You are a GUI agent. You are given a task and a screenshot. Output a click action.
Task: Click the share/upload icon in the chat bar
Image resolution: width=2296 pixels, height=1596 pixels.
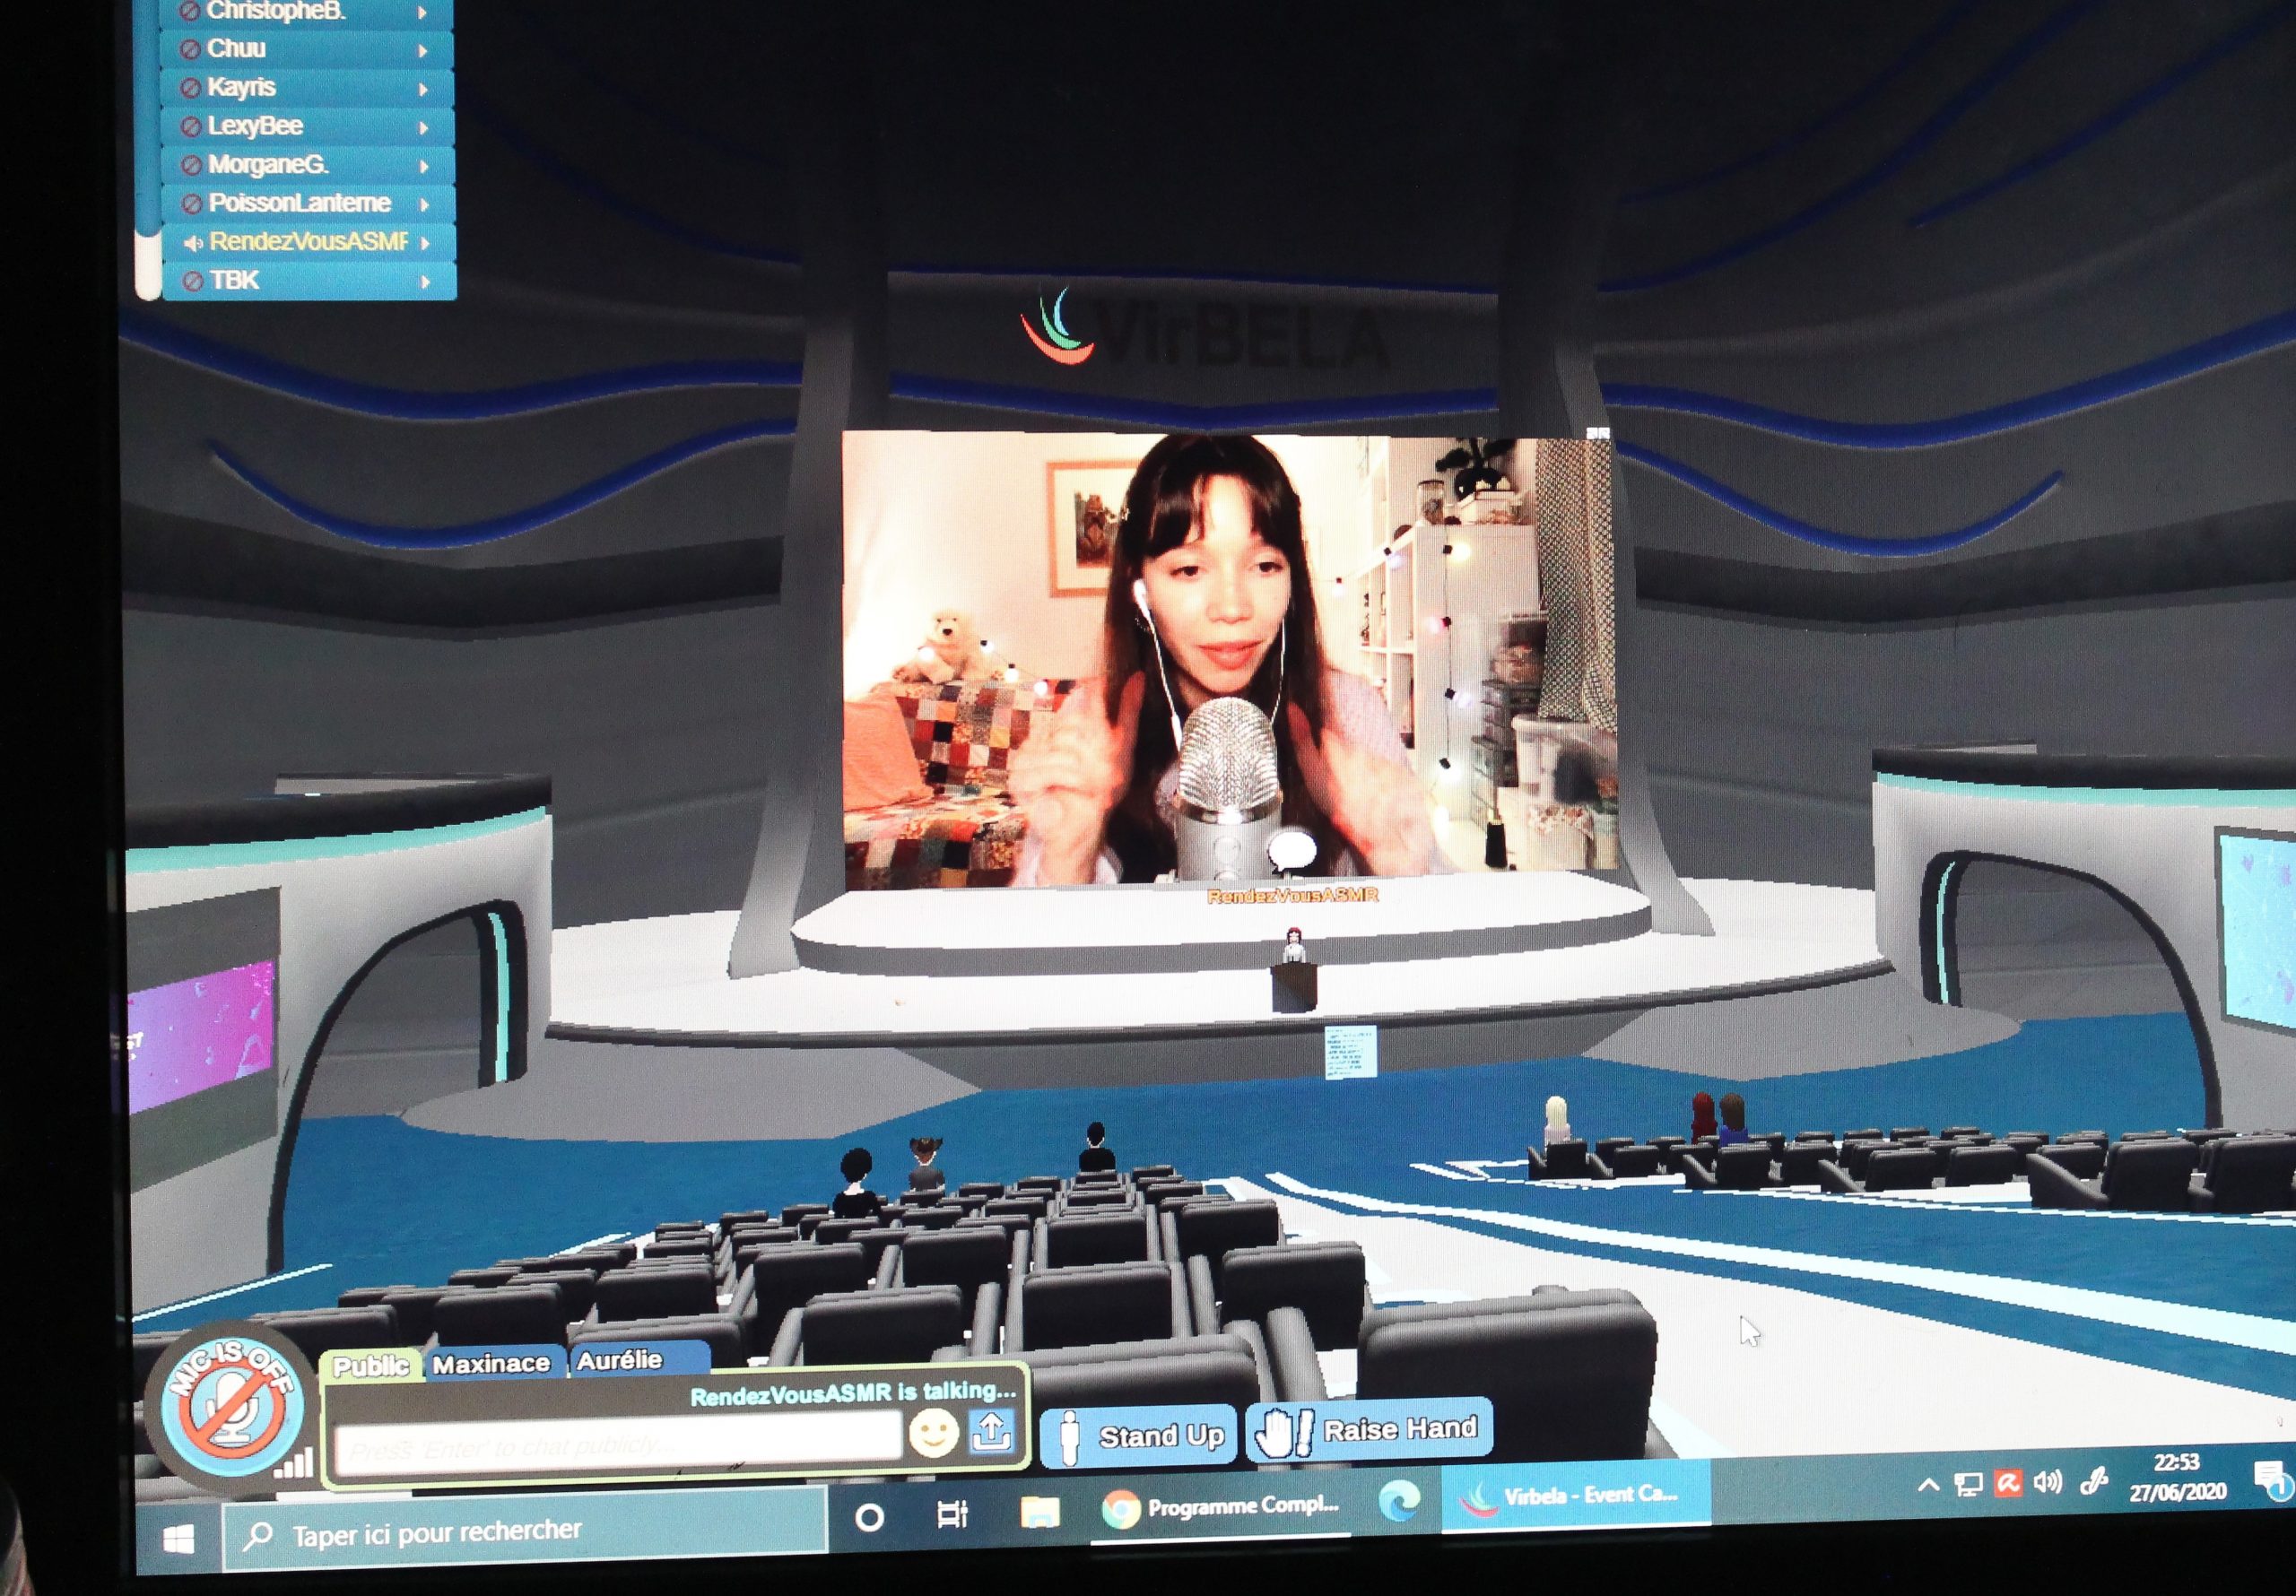tap(992, 1432)
